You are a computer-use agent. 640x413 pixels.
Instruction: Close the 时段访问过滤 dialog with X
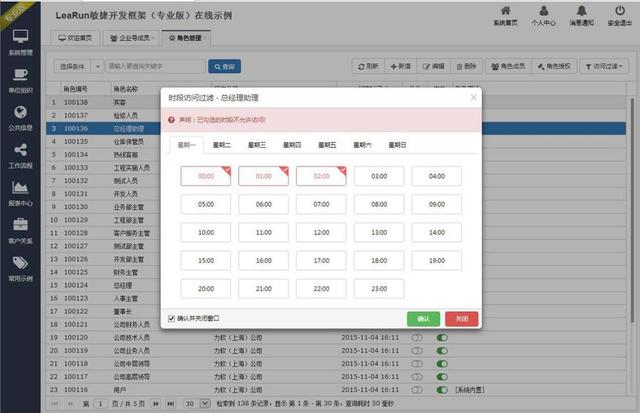(x=473, y=97)
